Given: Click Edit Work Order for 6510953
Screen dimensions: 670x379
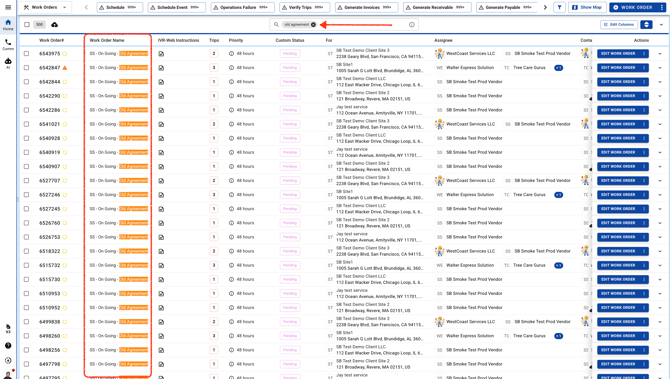Looking at the screenshot, I should [x=618, y=294].
